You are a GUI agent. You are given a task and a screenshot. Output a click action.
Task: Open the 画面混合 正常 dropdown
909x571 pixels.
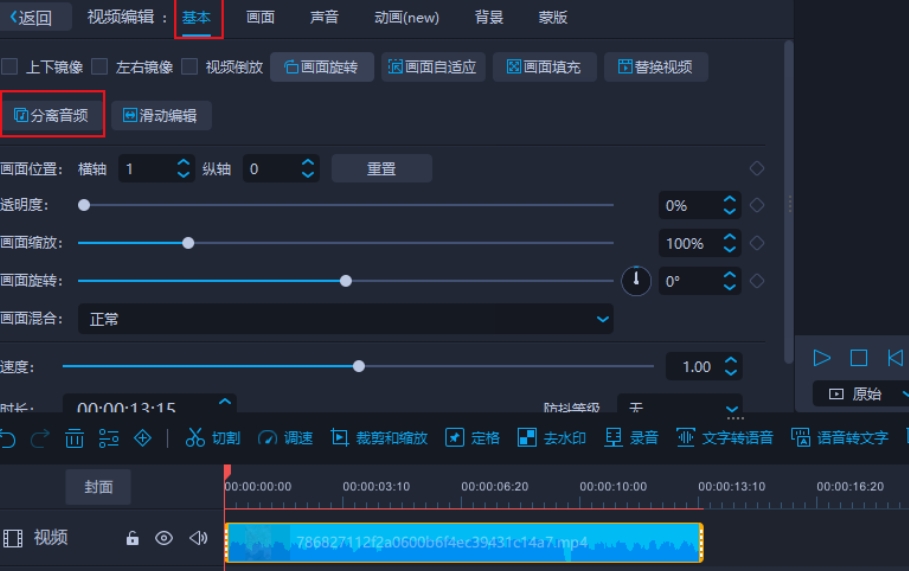coord(346,319)
